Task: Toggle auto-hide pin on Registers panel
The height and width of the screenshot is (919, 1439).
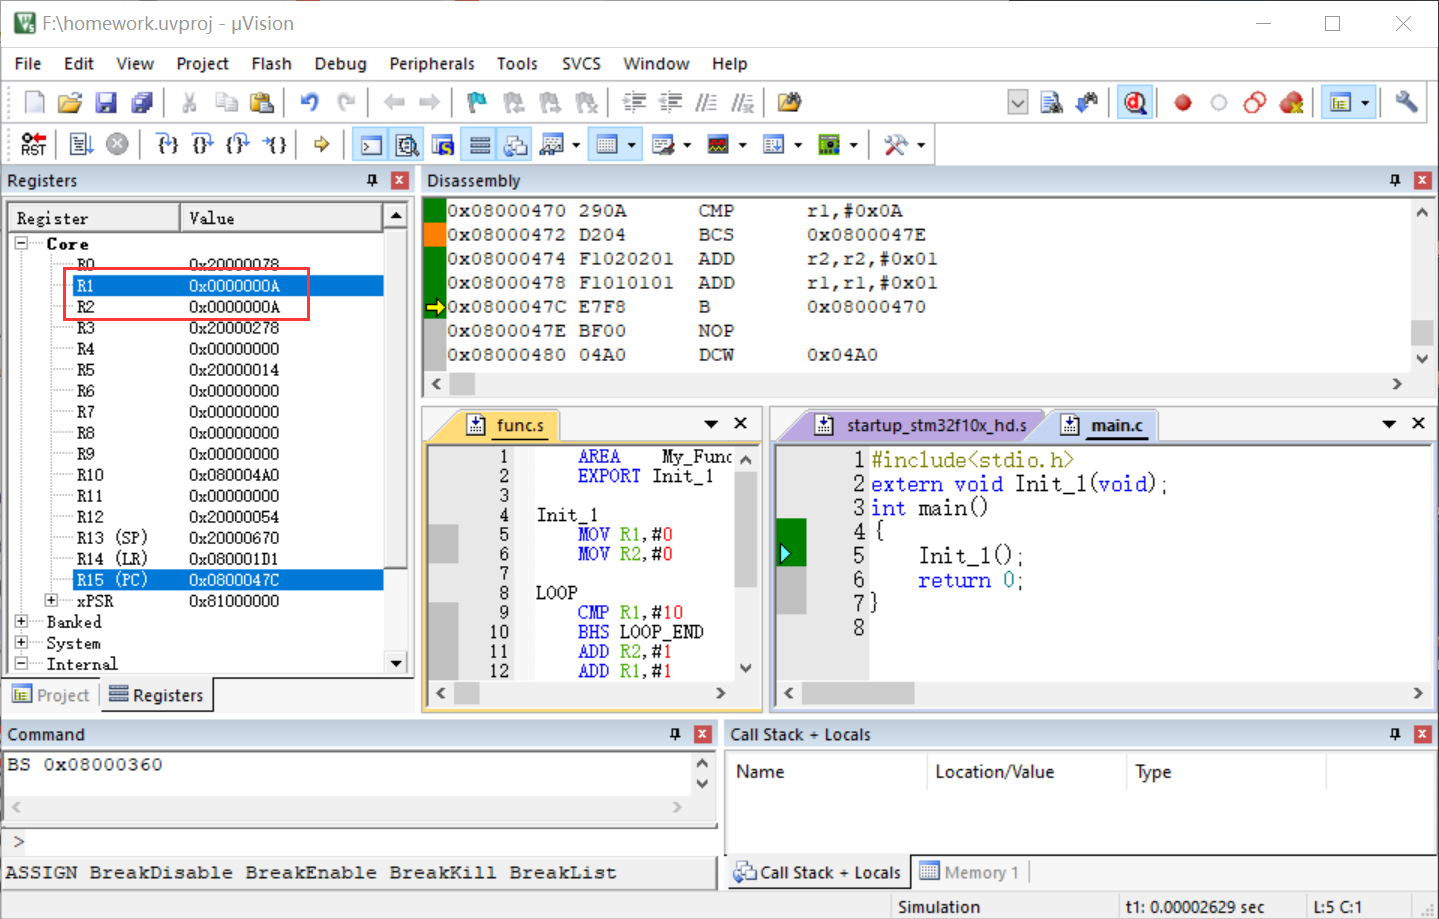Action: click(372, 180)
